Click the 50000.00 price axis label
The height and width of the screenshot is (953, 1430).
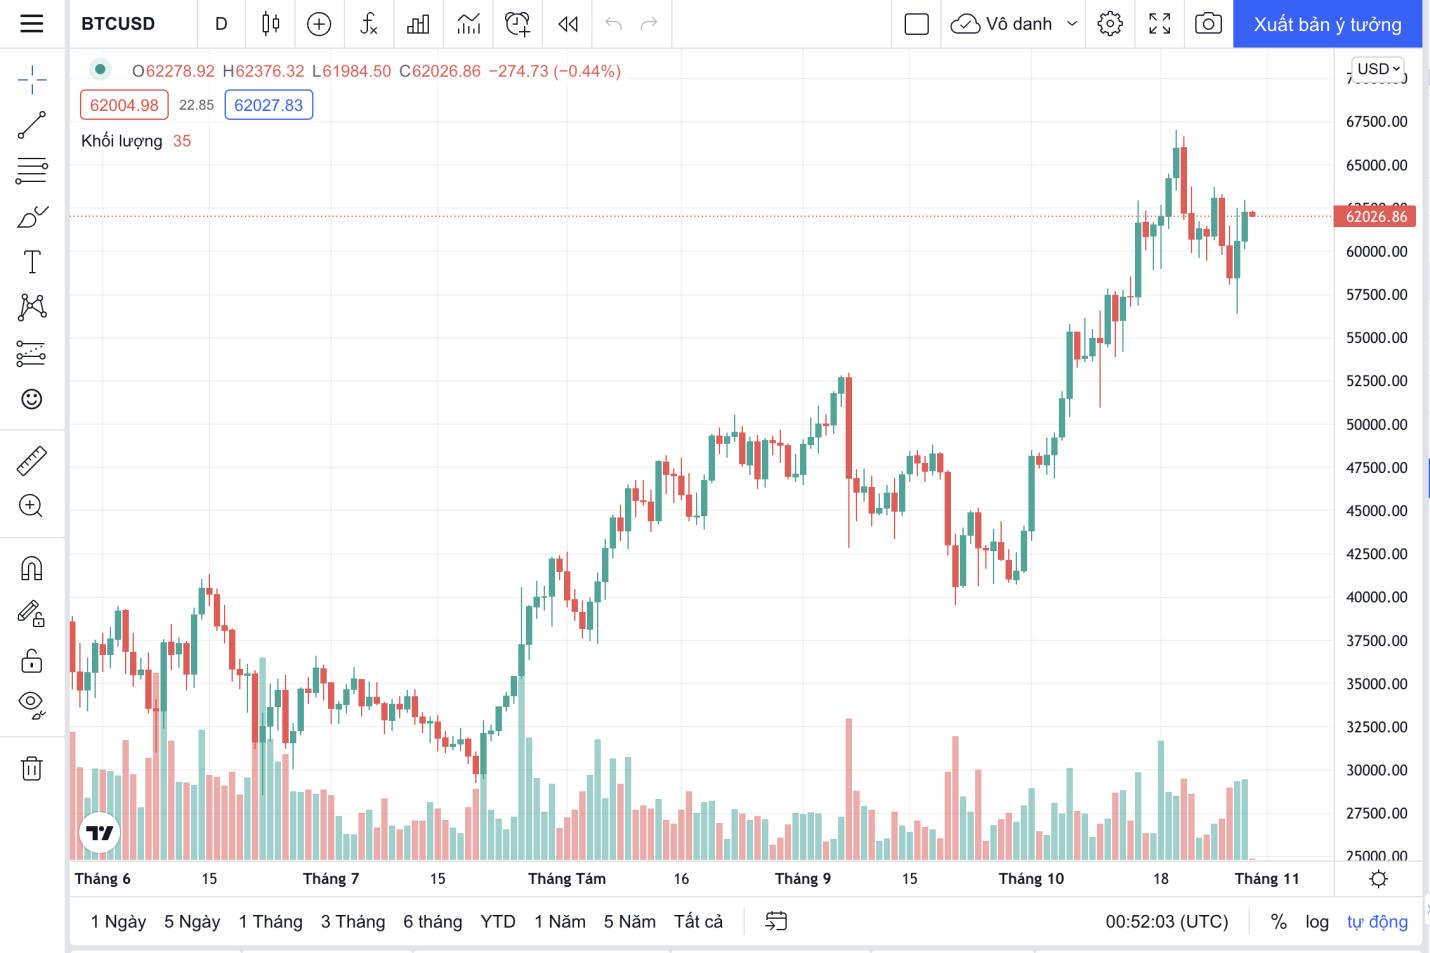(1377, 424)
